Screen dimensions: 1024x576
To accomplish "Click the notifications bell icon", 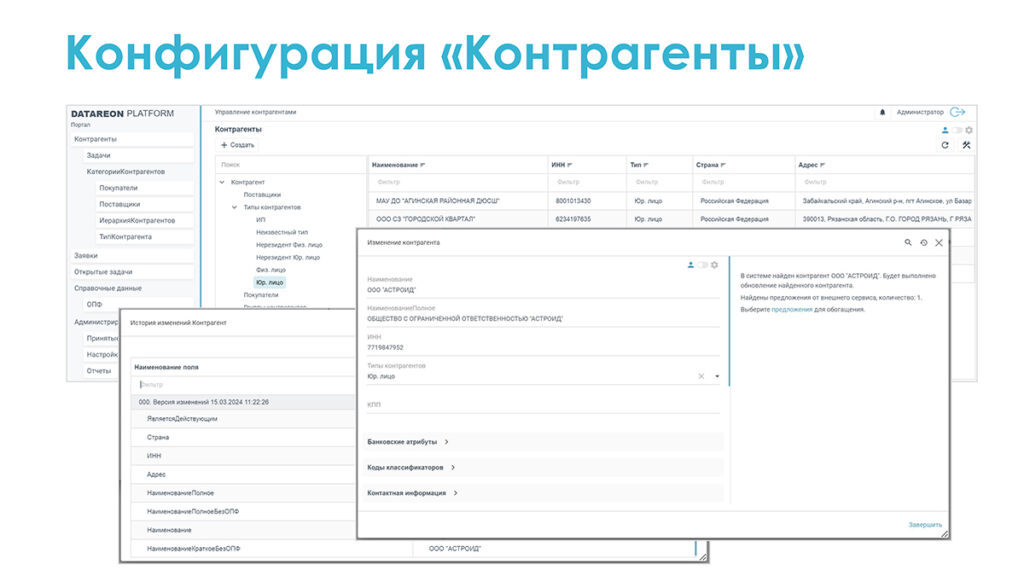I will point(882,113).
